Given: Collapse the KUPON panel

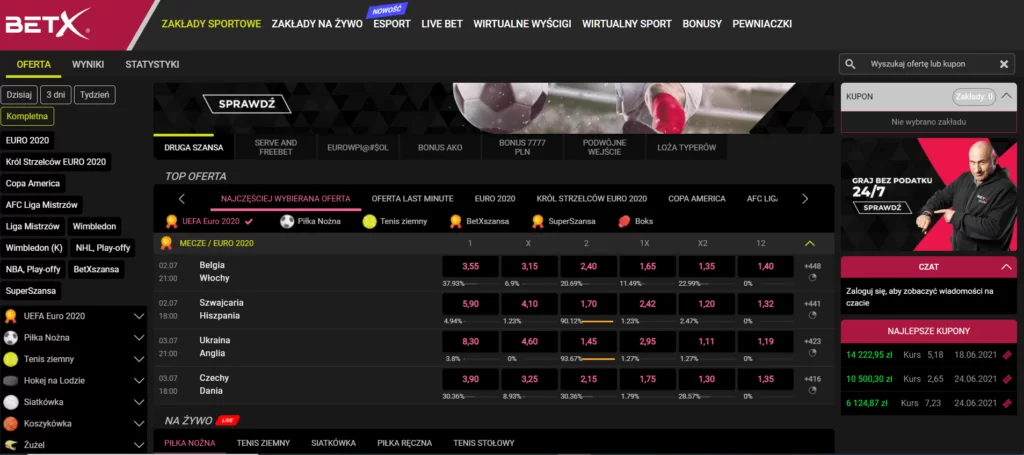Looking at the screenshot, I should (x=1006, y=96).
